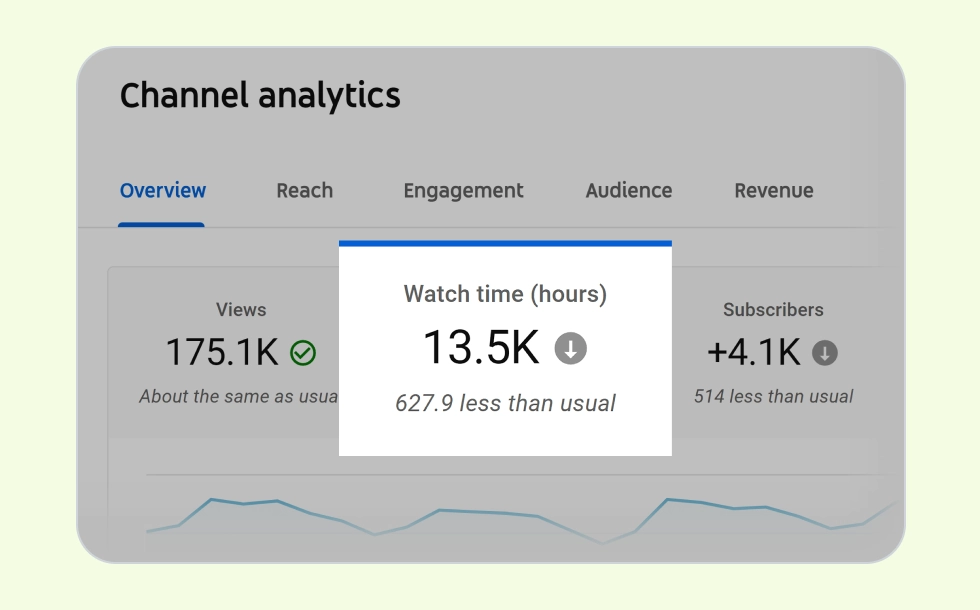Click the 13.5K watch time value
Screen dimensions: 980x610
[x=481, y=348]
